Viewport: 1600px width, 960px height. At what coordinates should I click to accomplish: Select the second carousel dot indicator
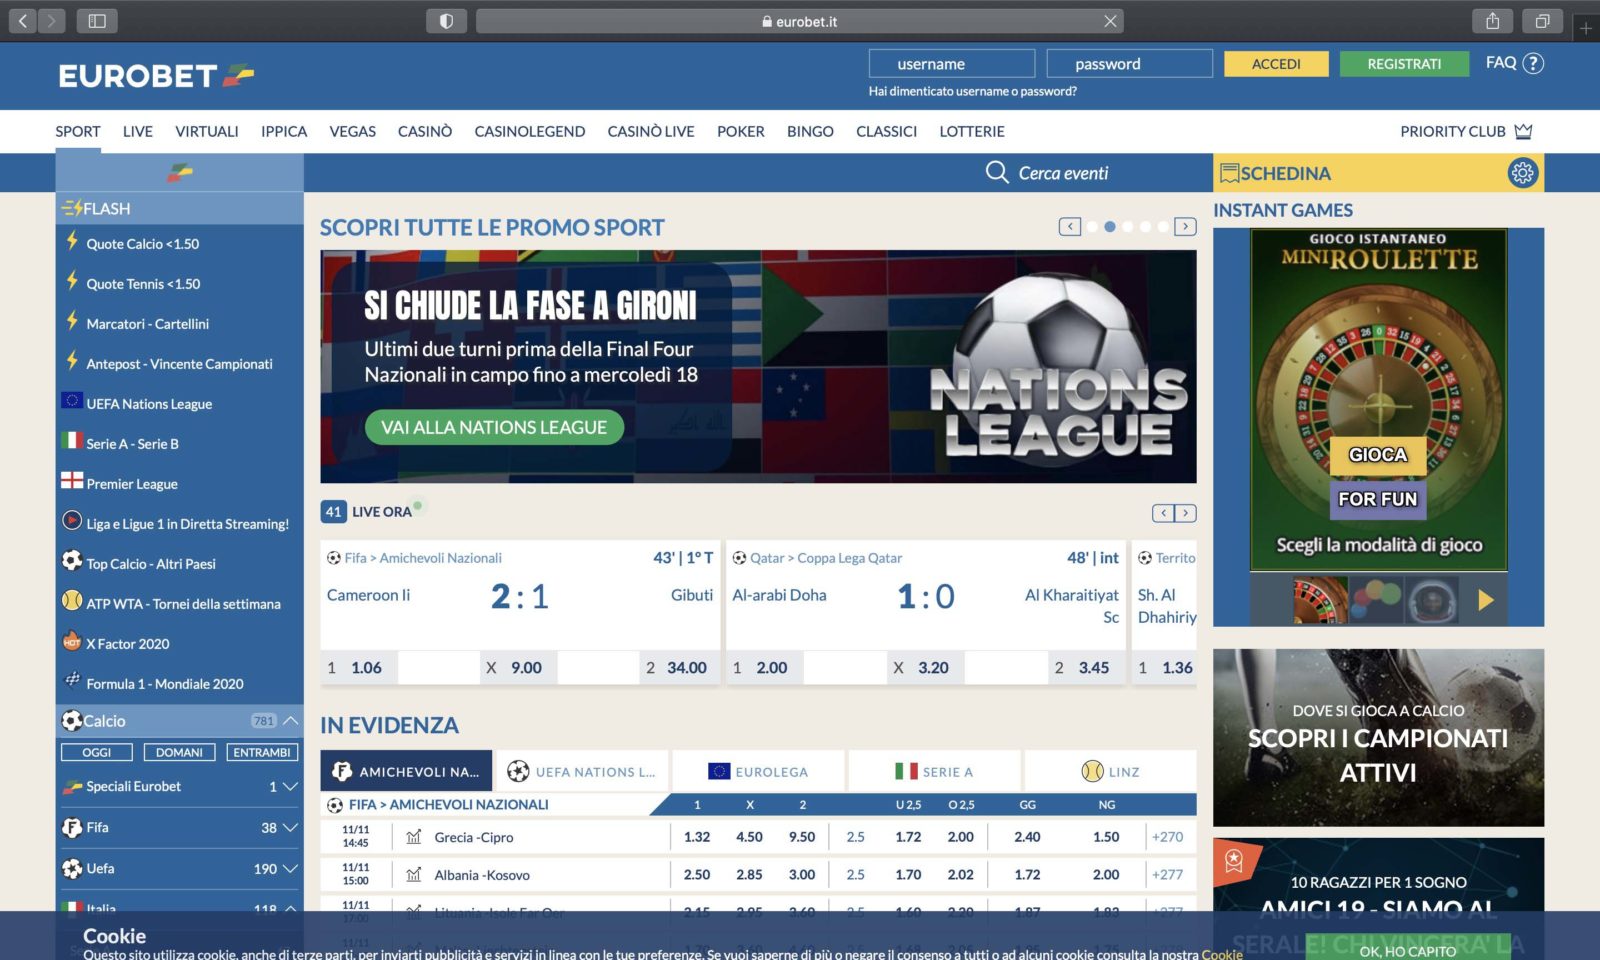click(1110, 227)
